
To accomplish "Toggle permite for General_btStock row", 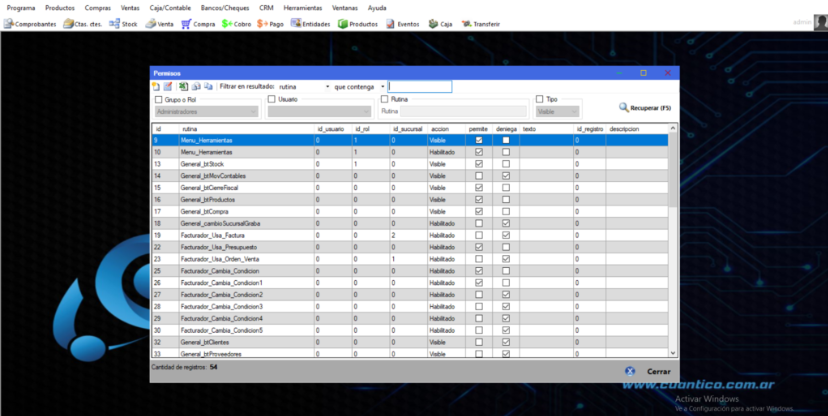I will coord(479,164).
